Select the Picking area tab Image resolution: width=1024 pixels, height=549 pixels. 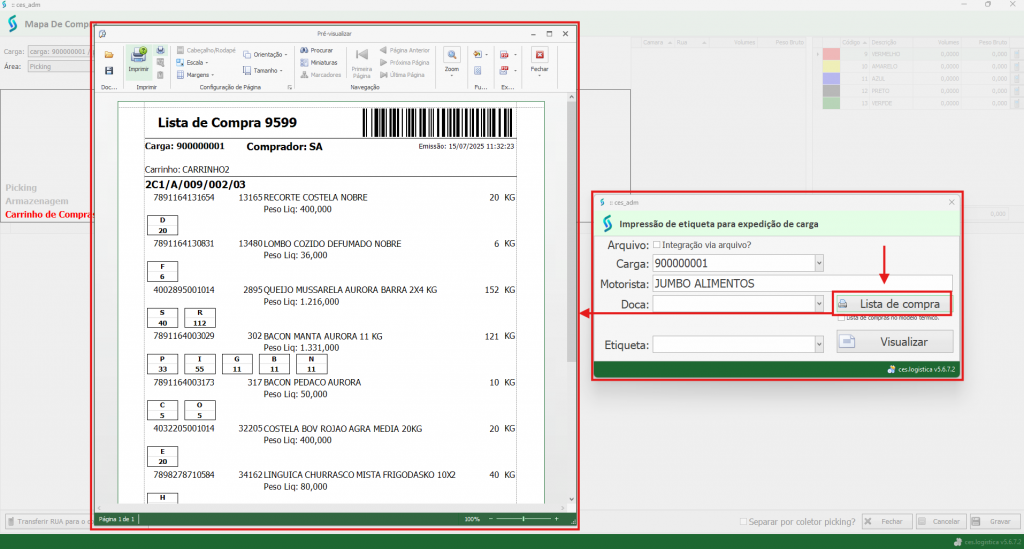pos(21,187)
